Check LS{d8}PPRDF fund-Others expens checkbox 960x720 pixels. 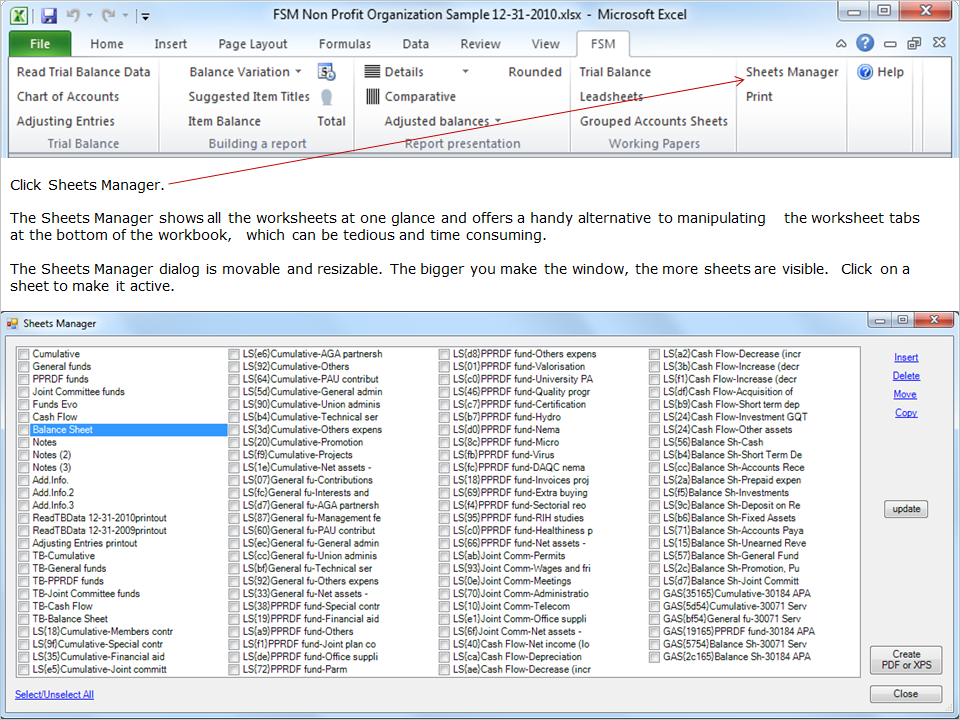point(444,354)
